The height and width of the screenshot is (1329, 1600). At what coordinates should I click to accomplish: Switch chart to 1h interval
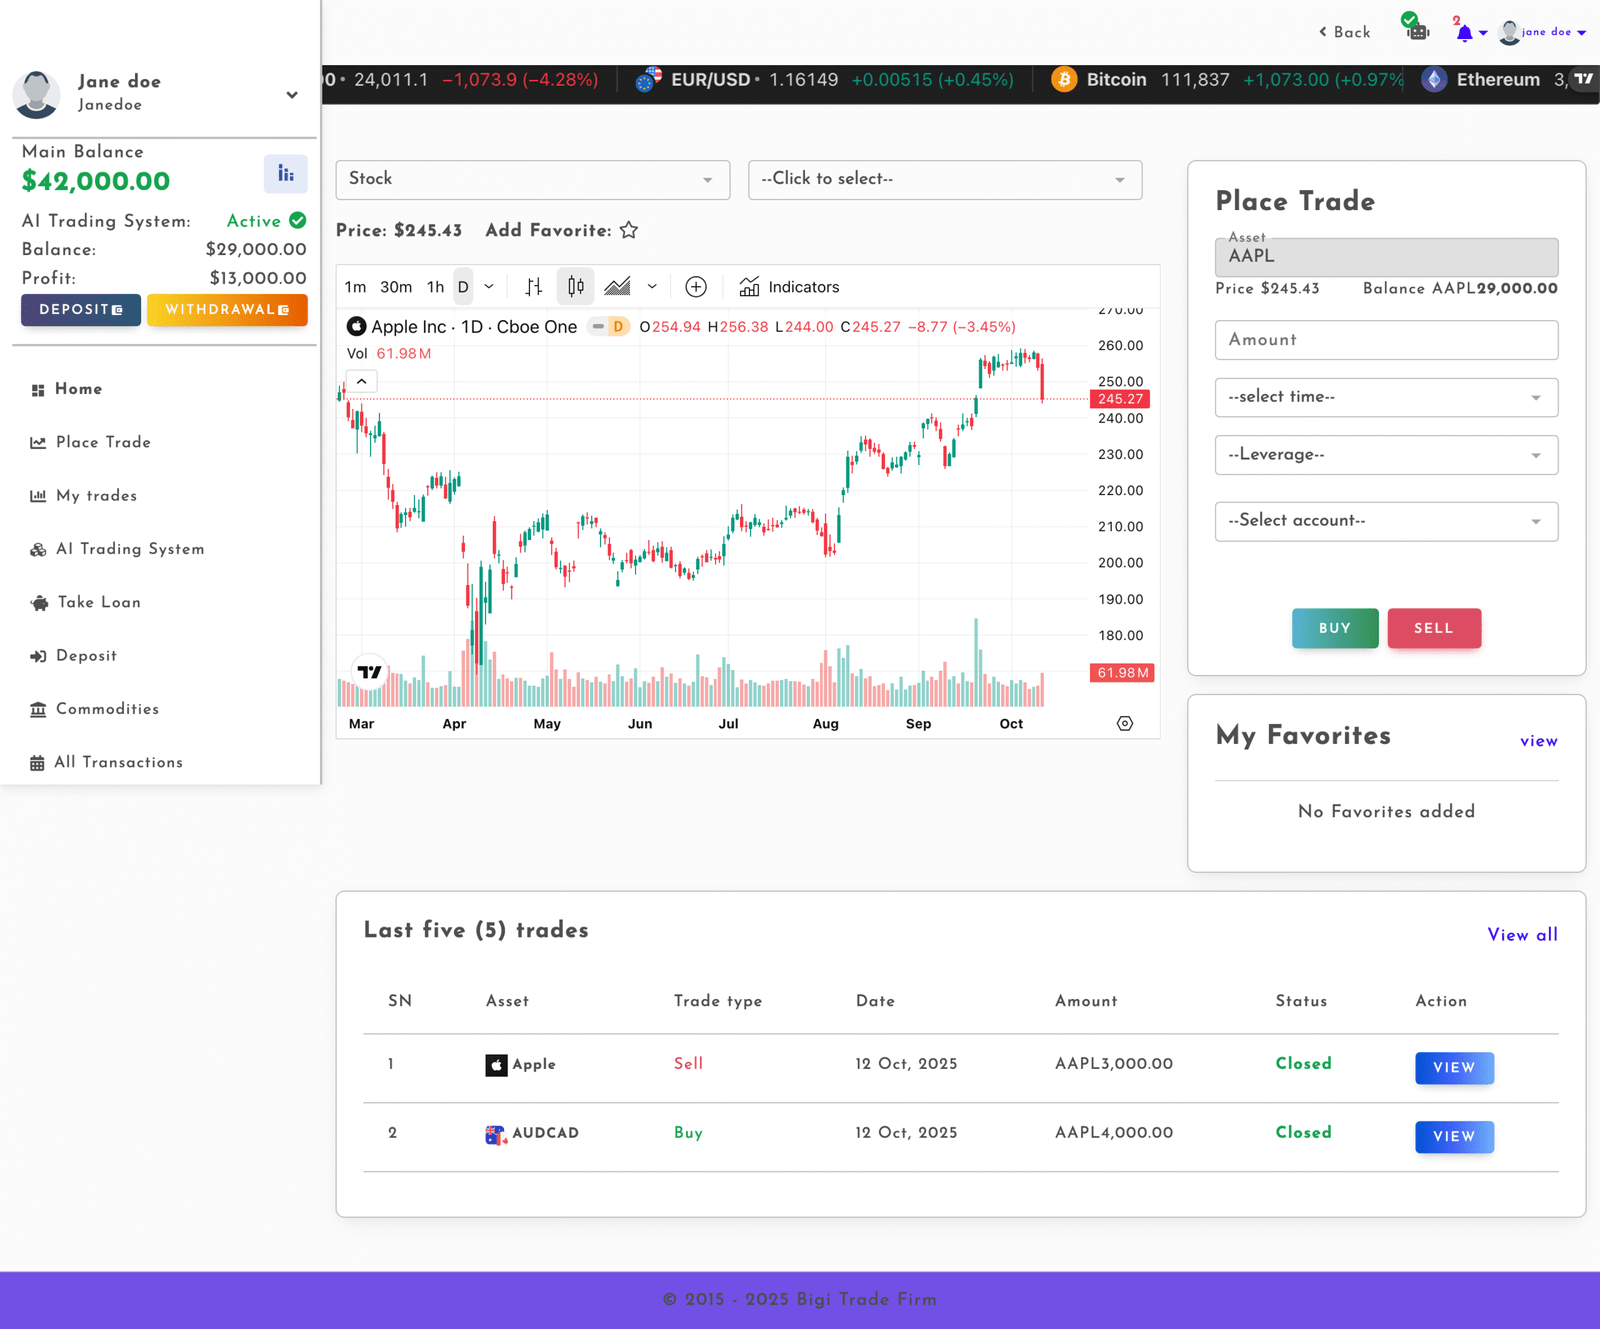pos(435,287)
